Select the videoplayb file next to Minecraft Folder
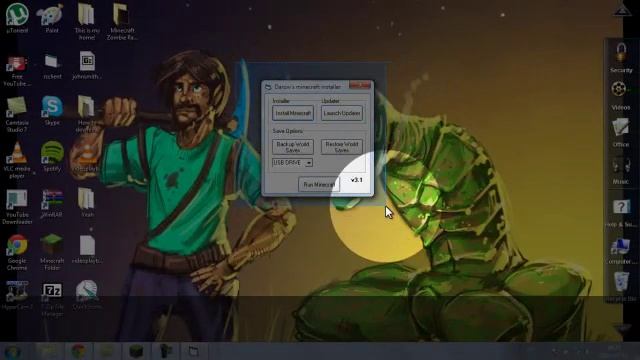This screenshot has width=640, height=360. [87, 249]
